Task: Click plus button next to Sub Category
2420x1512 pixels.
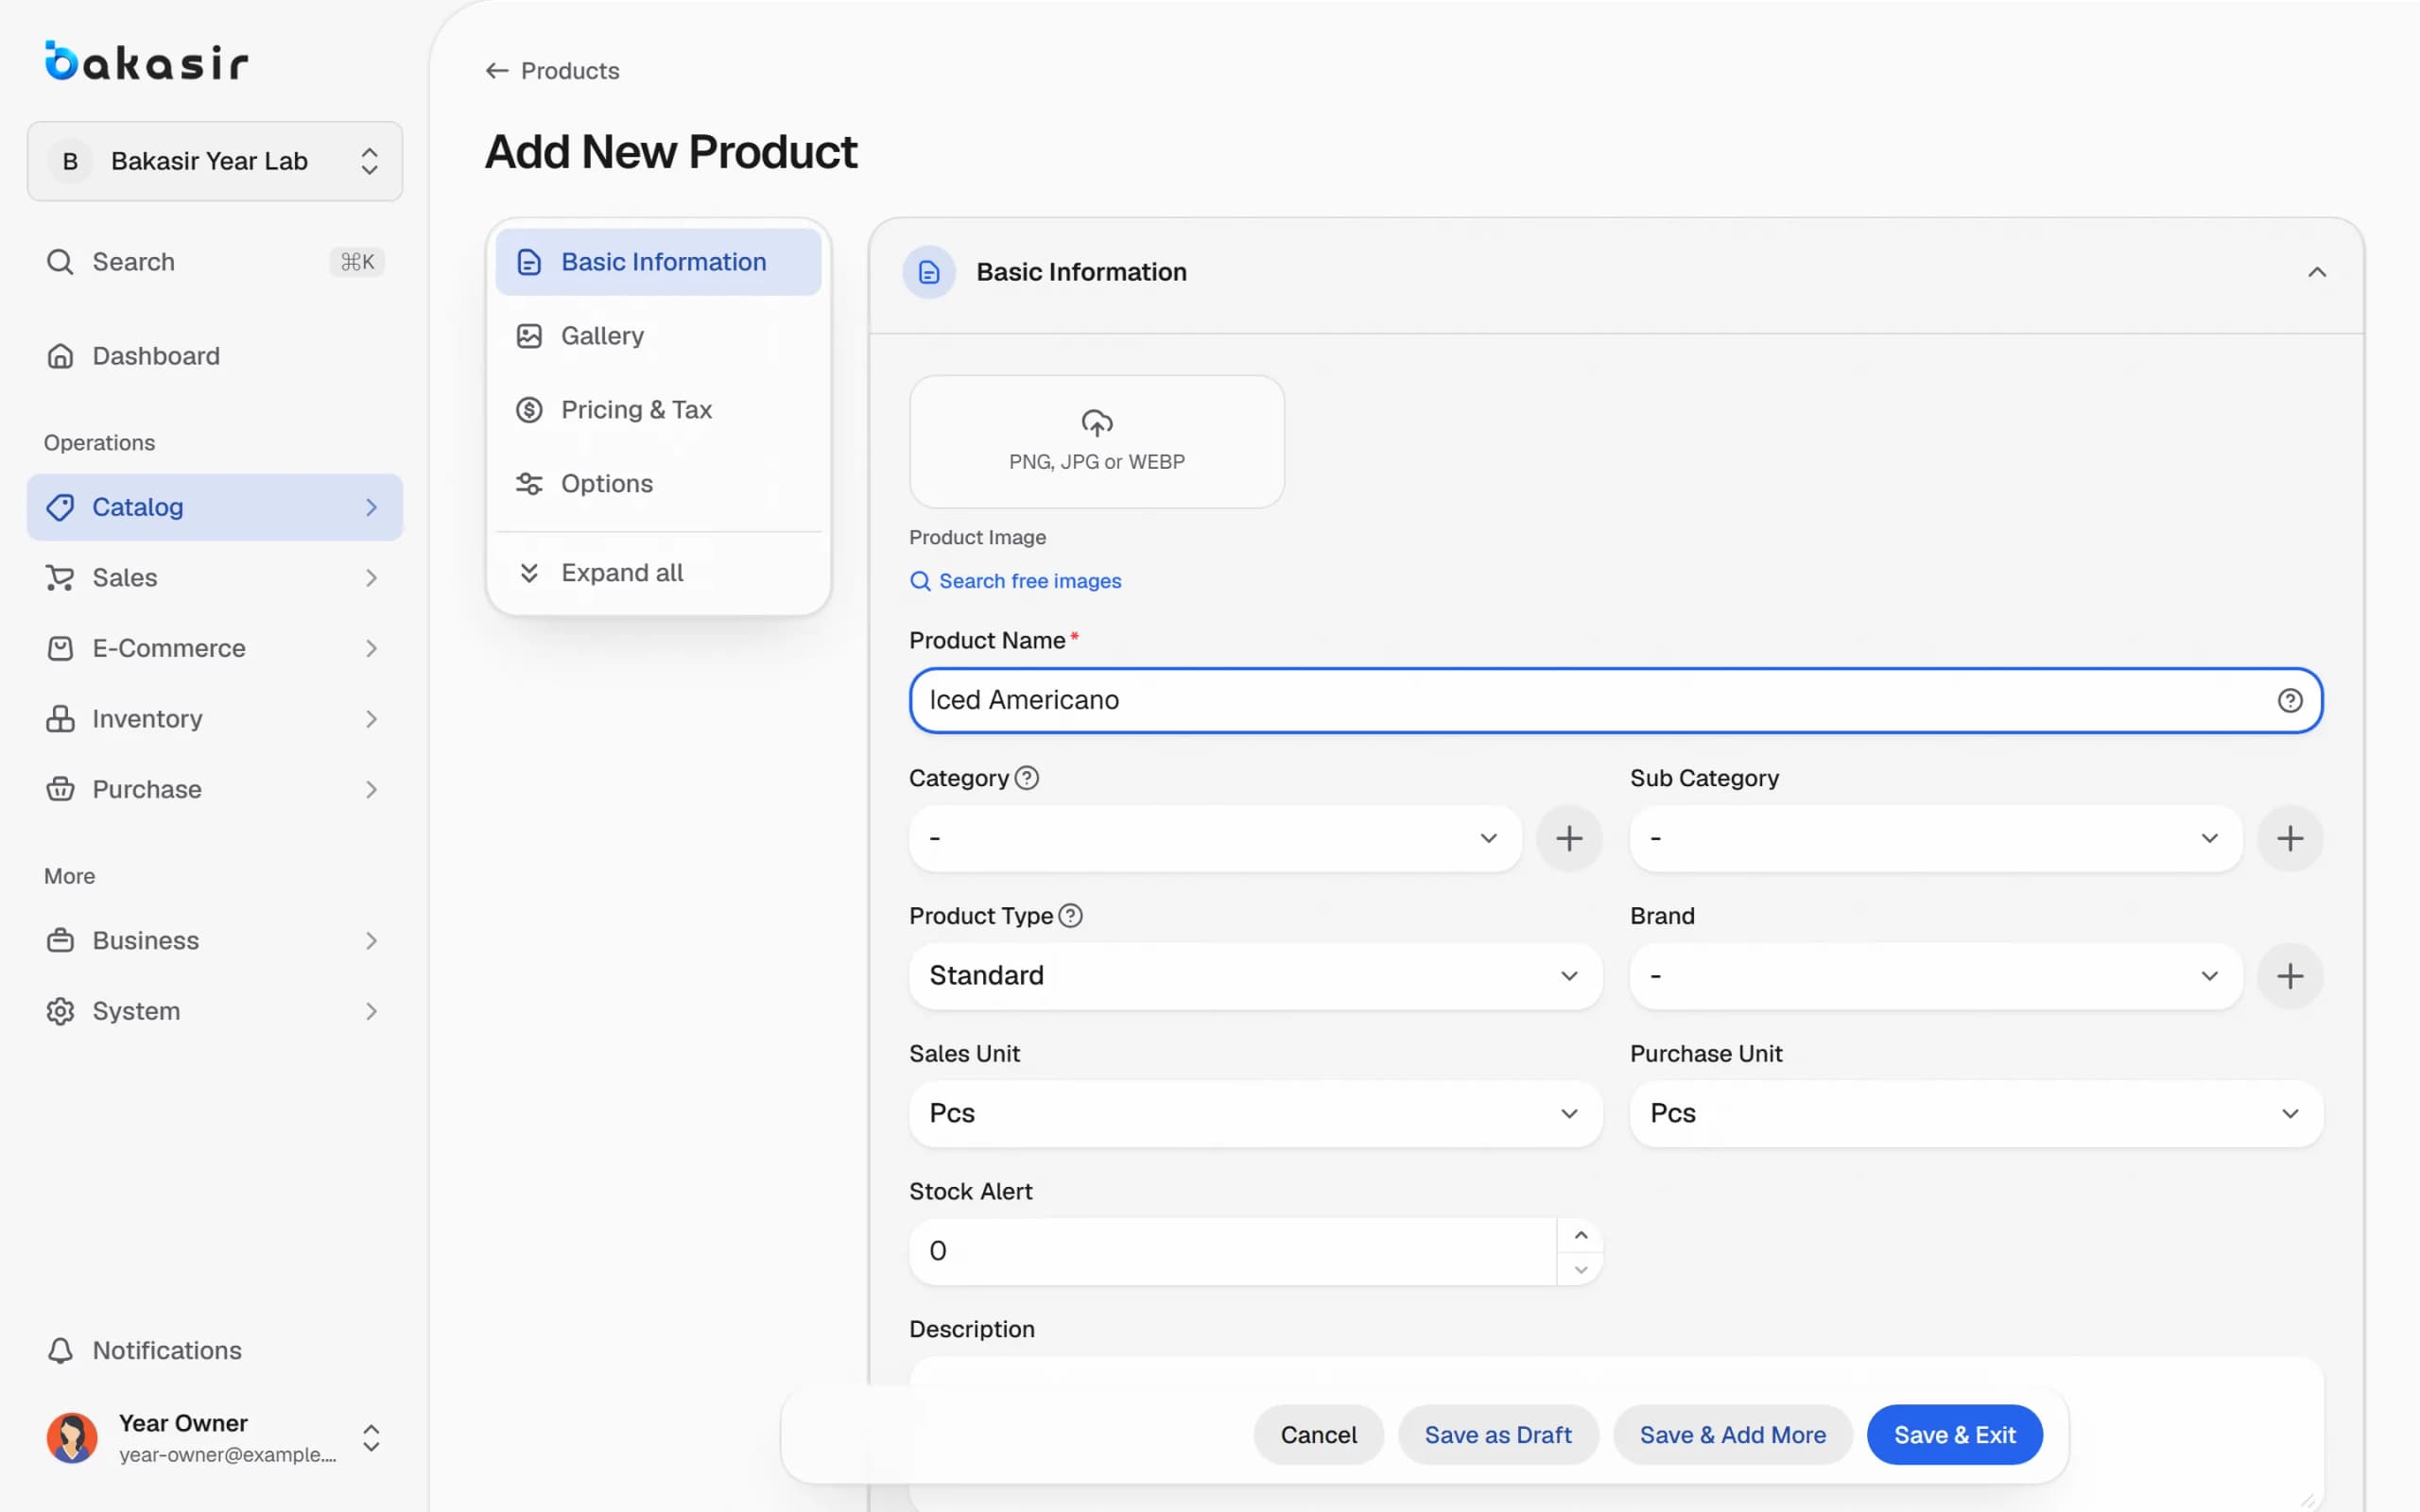Action: pos(2289,838)
